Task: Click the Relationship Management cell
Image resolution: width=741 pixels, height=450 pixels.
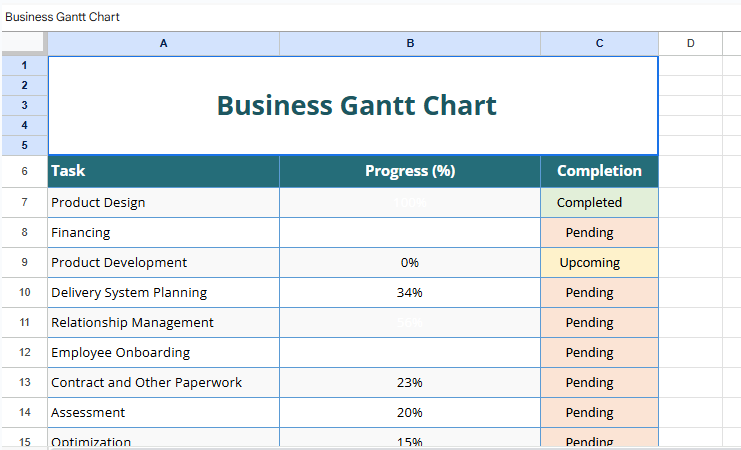Action: click(163, 323)
